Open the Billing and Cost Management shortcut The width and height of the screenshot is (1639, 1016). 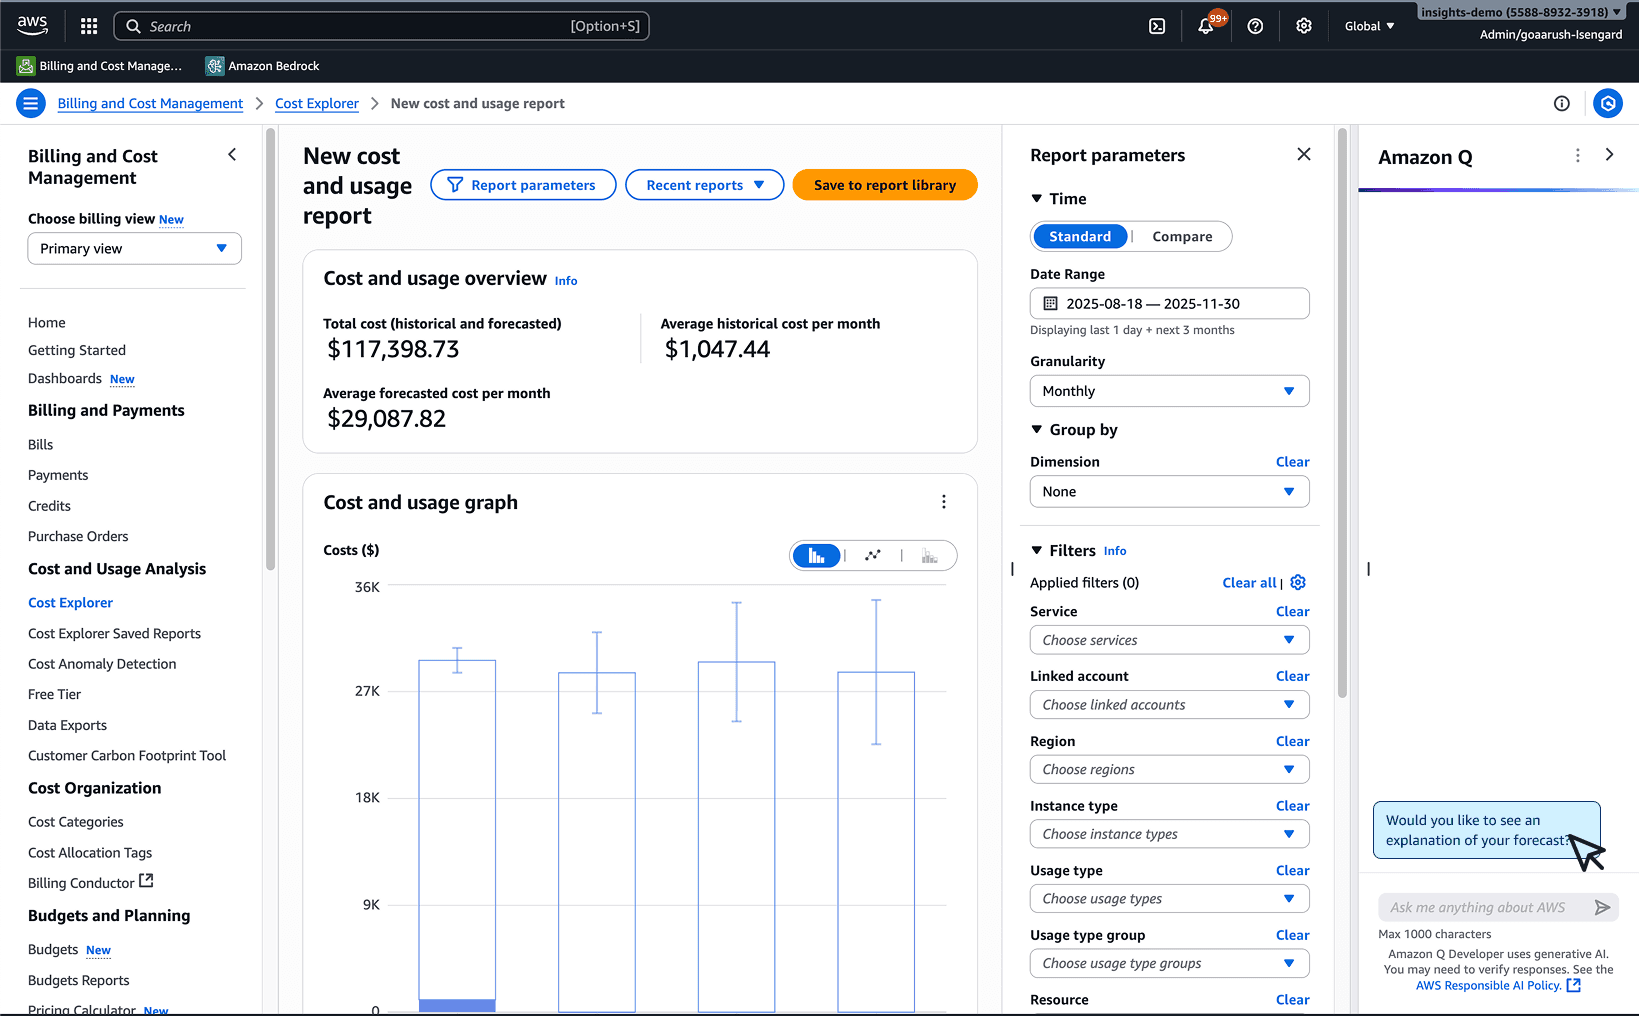tap(100, 66)
